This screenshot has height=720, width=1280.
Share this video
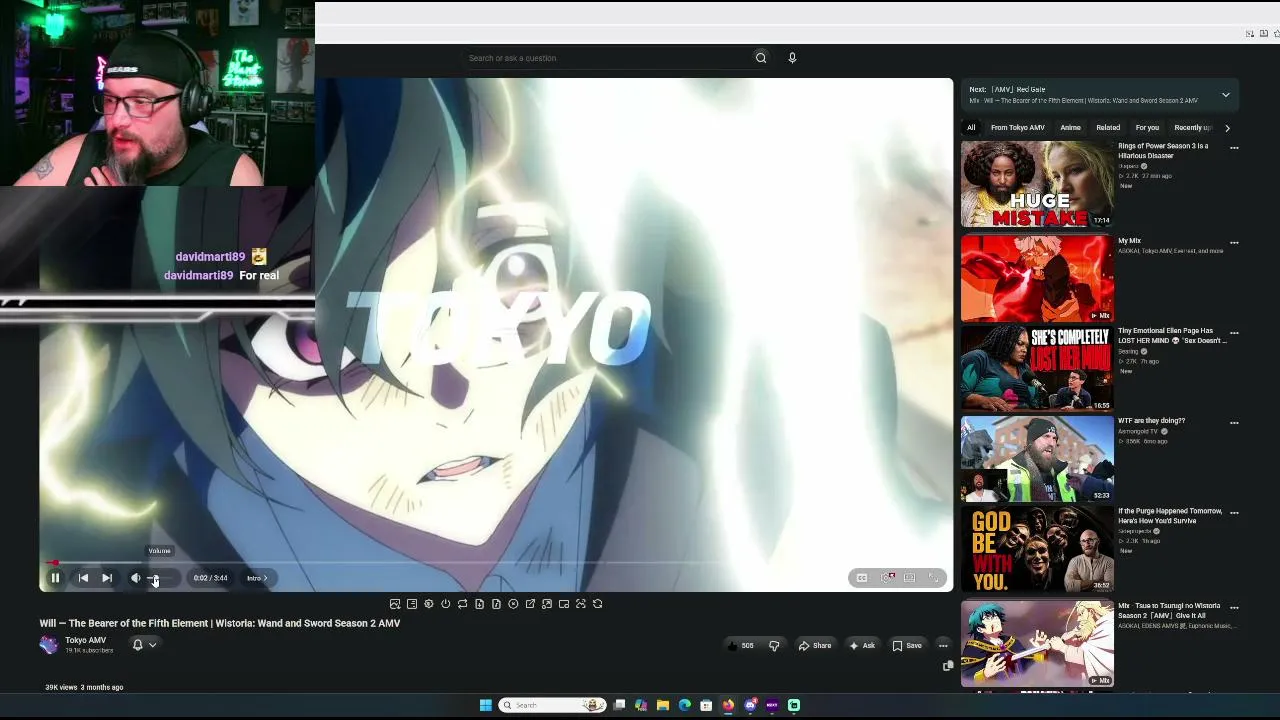point(815,646)
